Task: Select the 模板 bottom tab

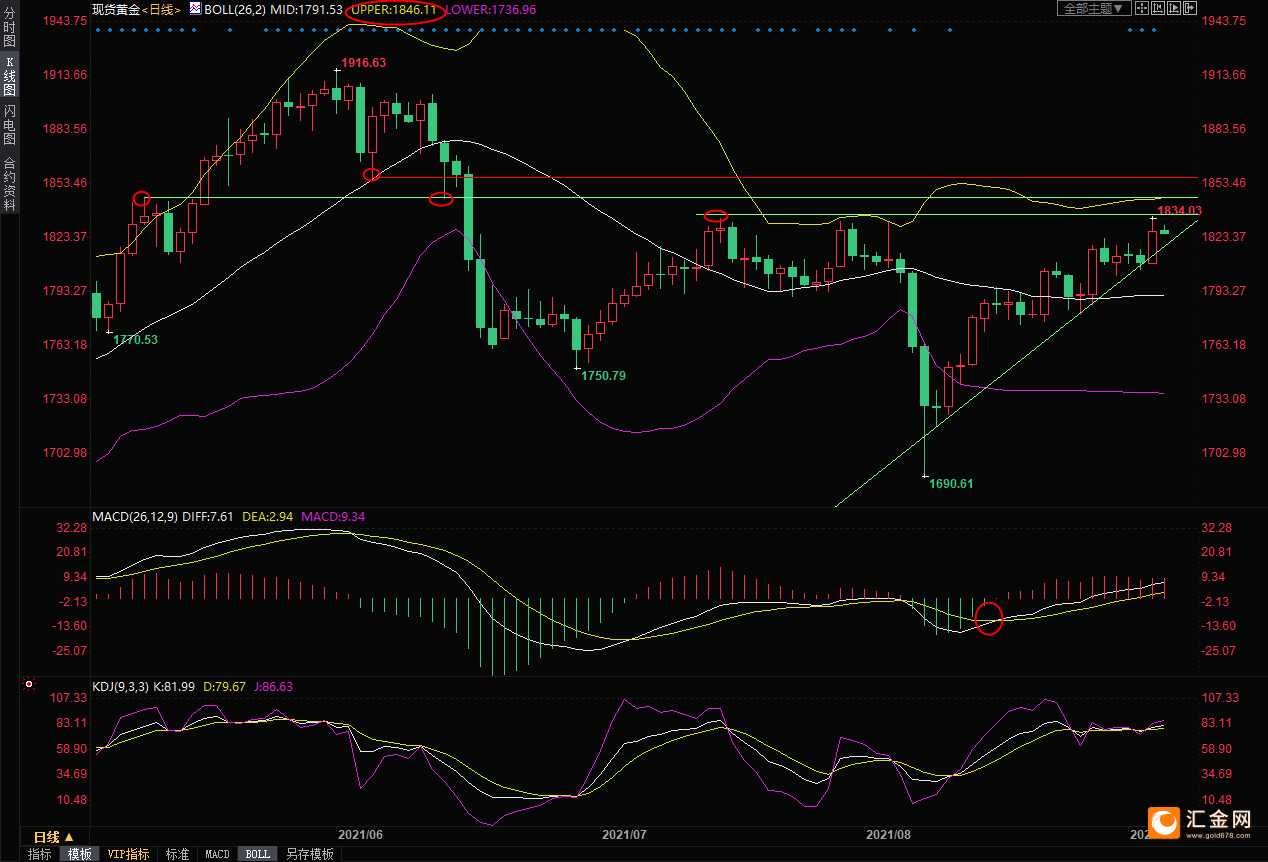Action: coord(79,854)
